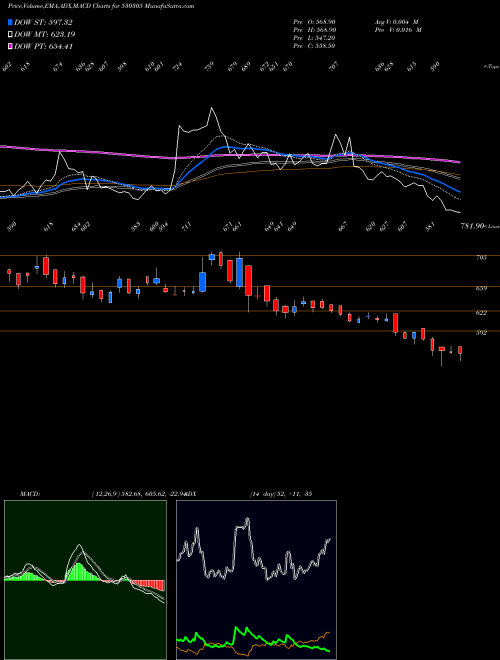Click the 'Pre O: 568.90' open value
Viewport: 500px width, 660px height.
pyautogui.click(x=314, y=21)
